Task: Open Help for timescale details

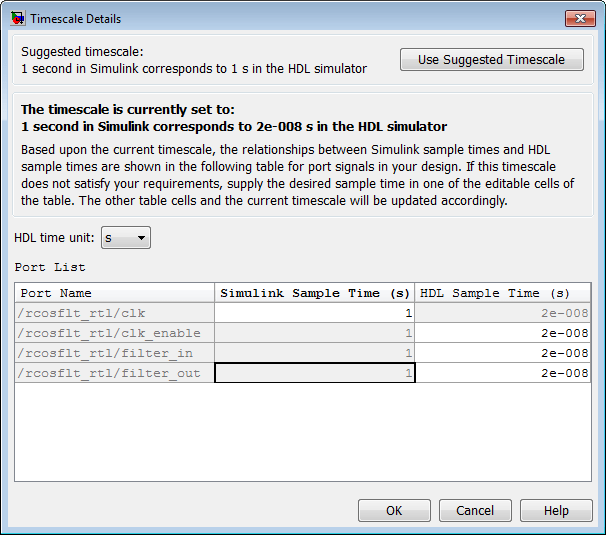Action: tap(556, 510)
